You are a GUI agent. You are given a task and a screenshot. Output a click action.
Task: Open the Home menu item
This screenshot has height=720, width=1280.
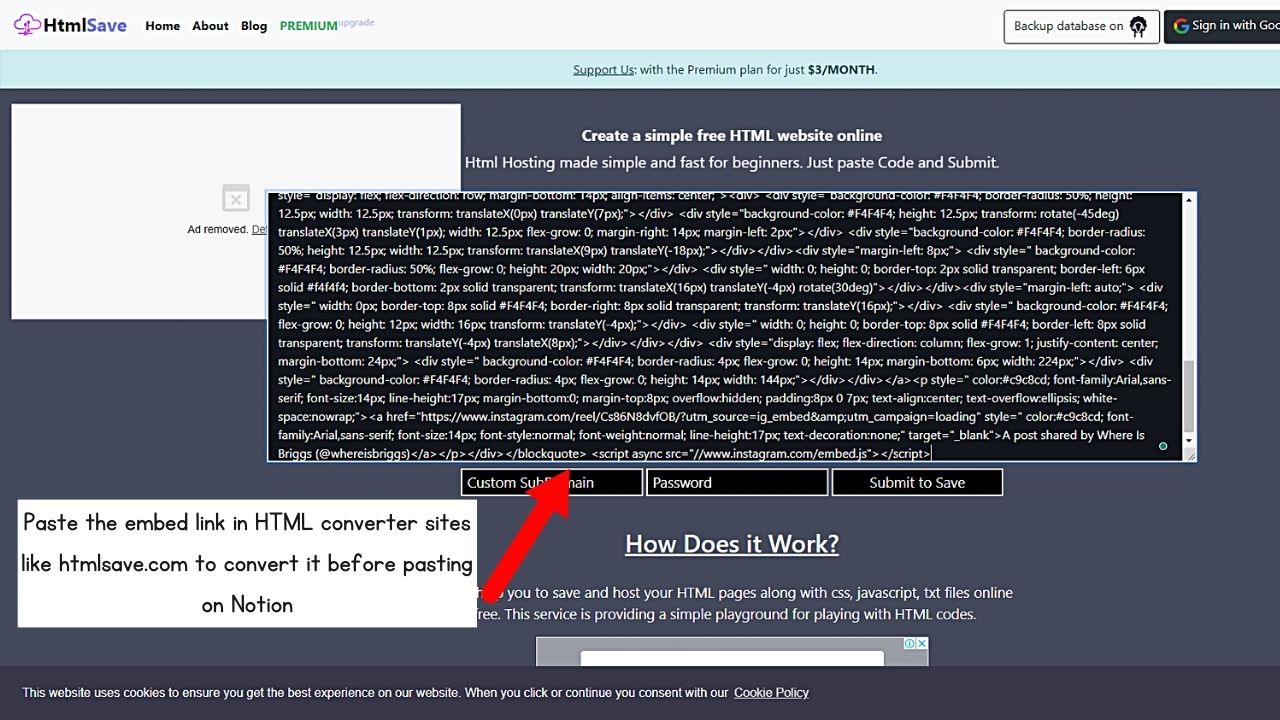point(162,26)
